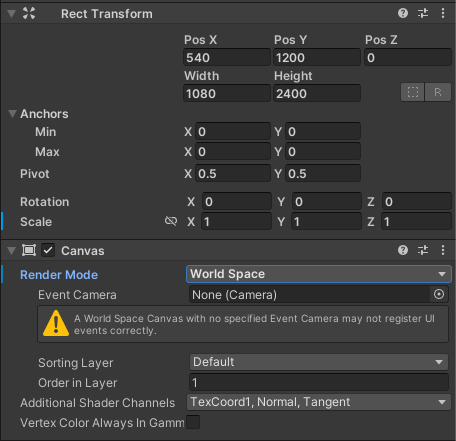456x441 pixels.
Task: Click the Pos Y field
Action: click(317, 57)
